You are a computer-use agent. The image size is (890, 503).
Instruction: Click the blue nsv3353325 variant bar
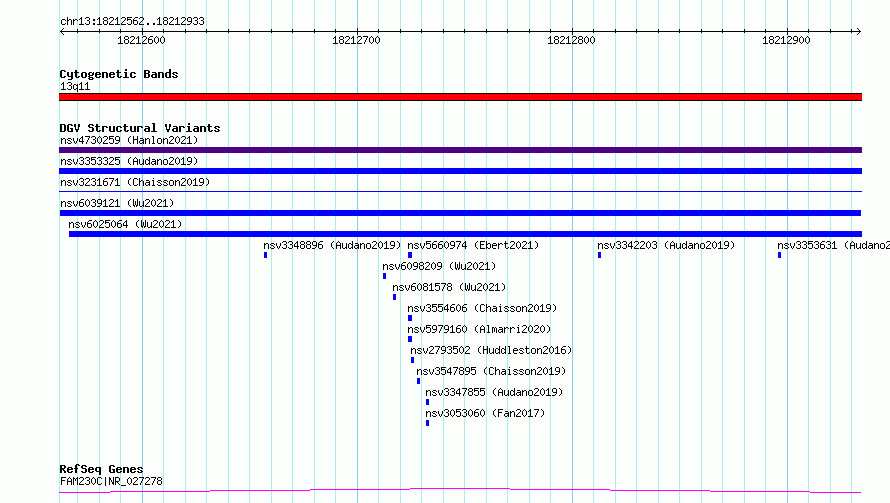tap(460, 171)
